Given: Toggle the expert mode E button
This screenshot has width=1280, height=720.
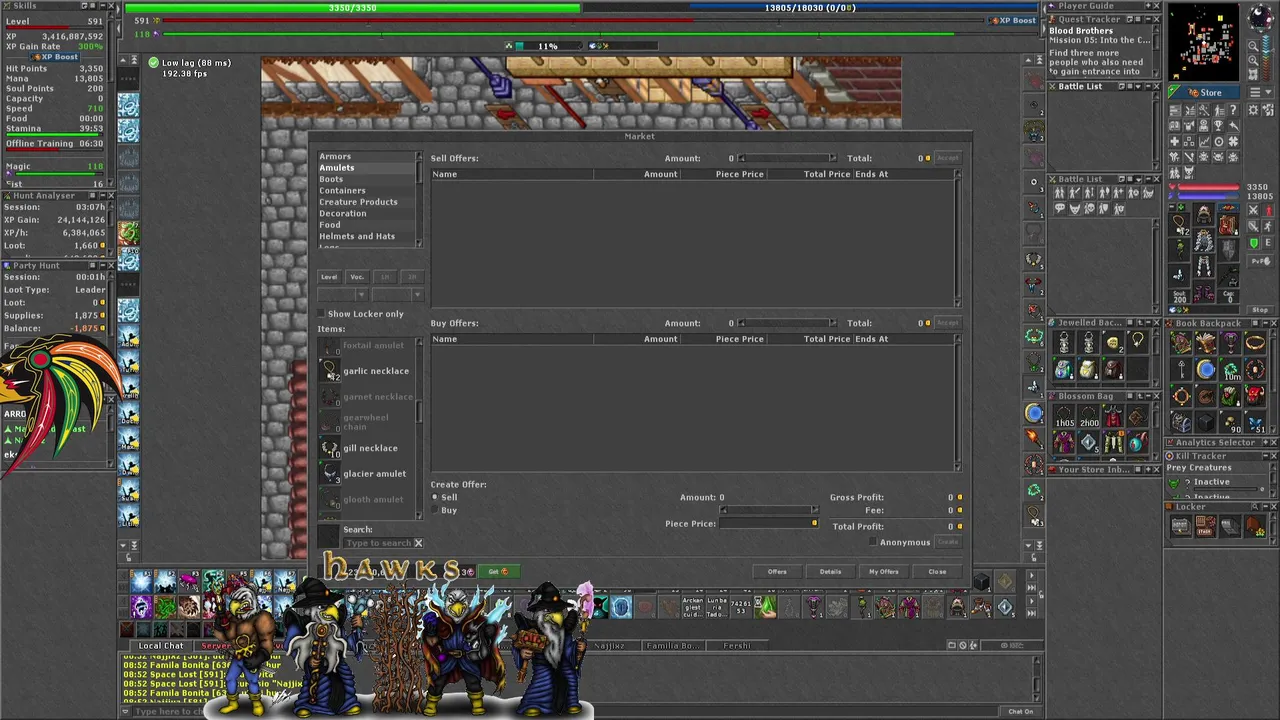Looking at the screenshot, I should (x=1268, y=243).
